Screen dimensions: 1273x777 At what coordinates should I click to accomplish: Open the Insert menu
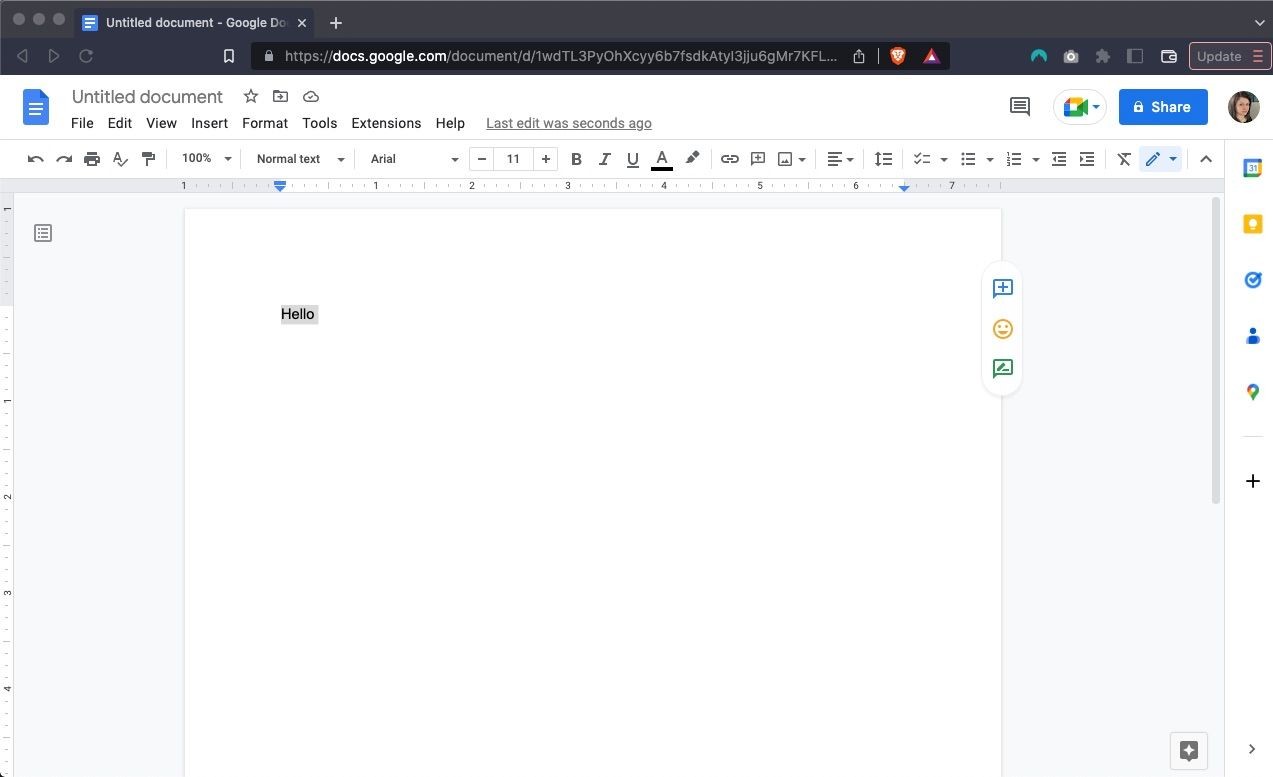click(210, 123)
